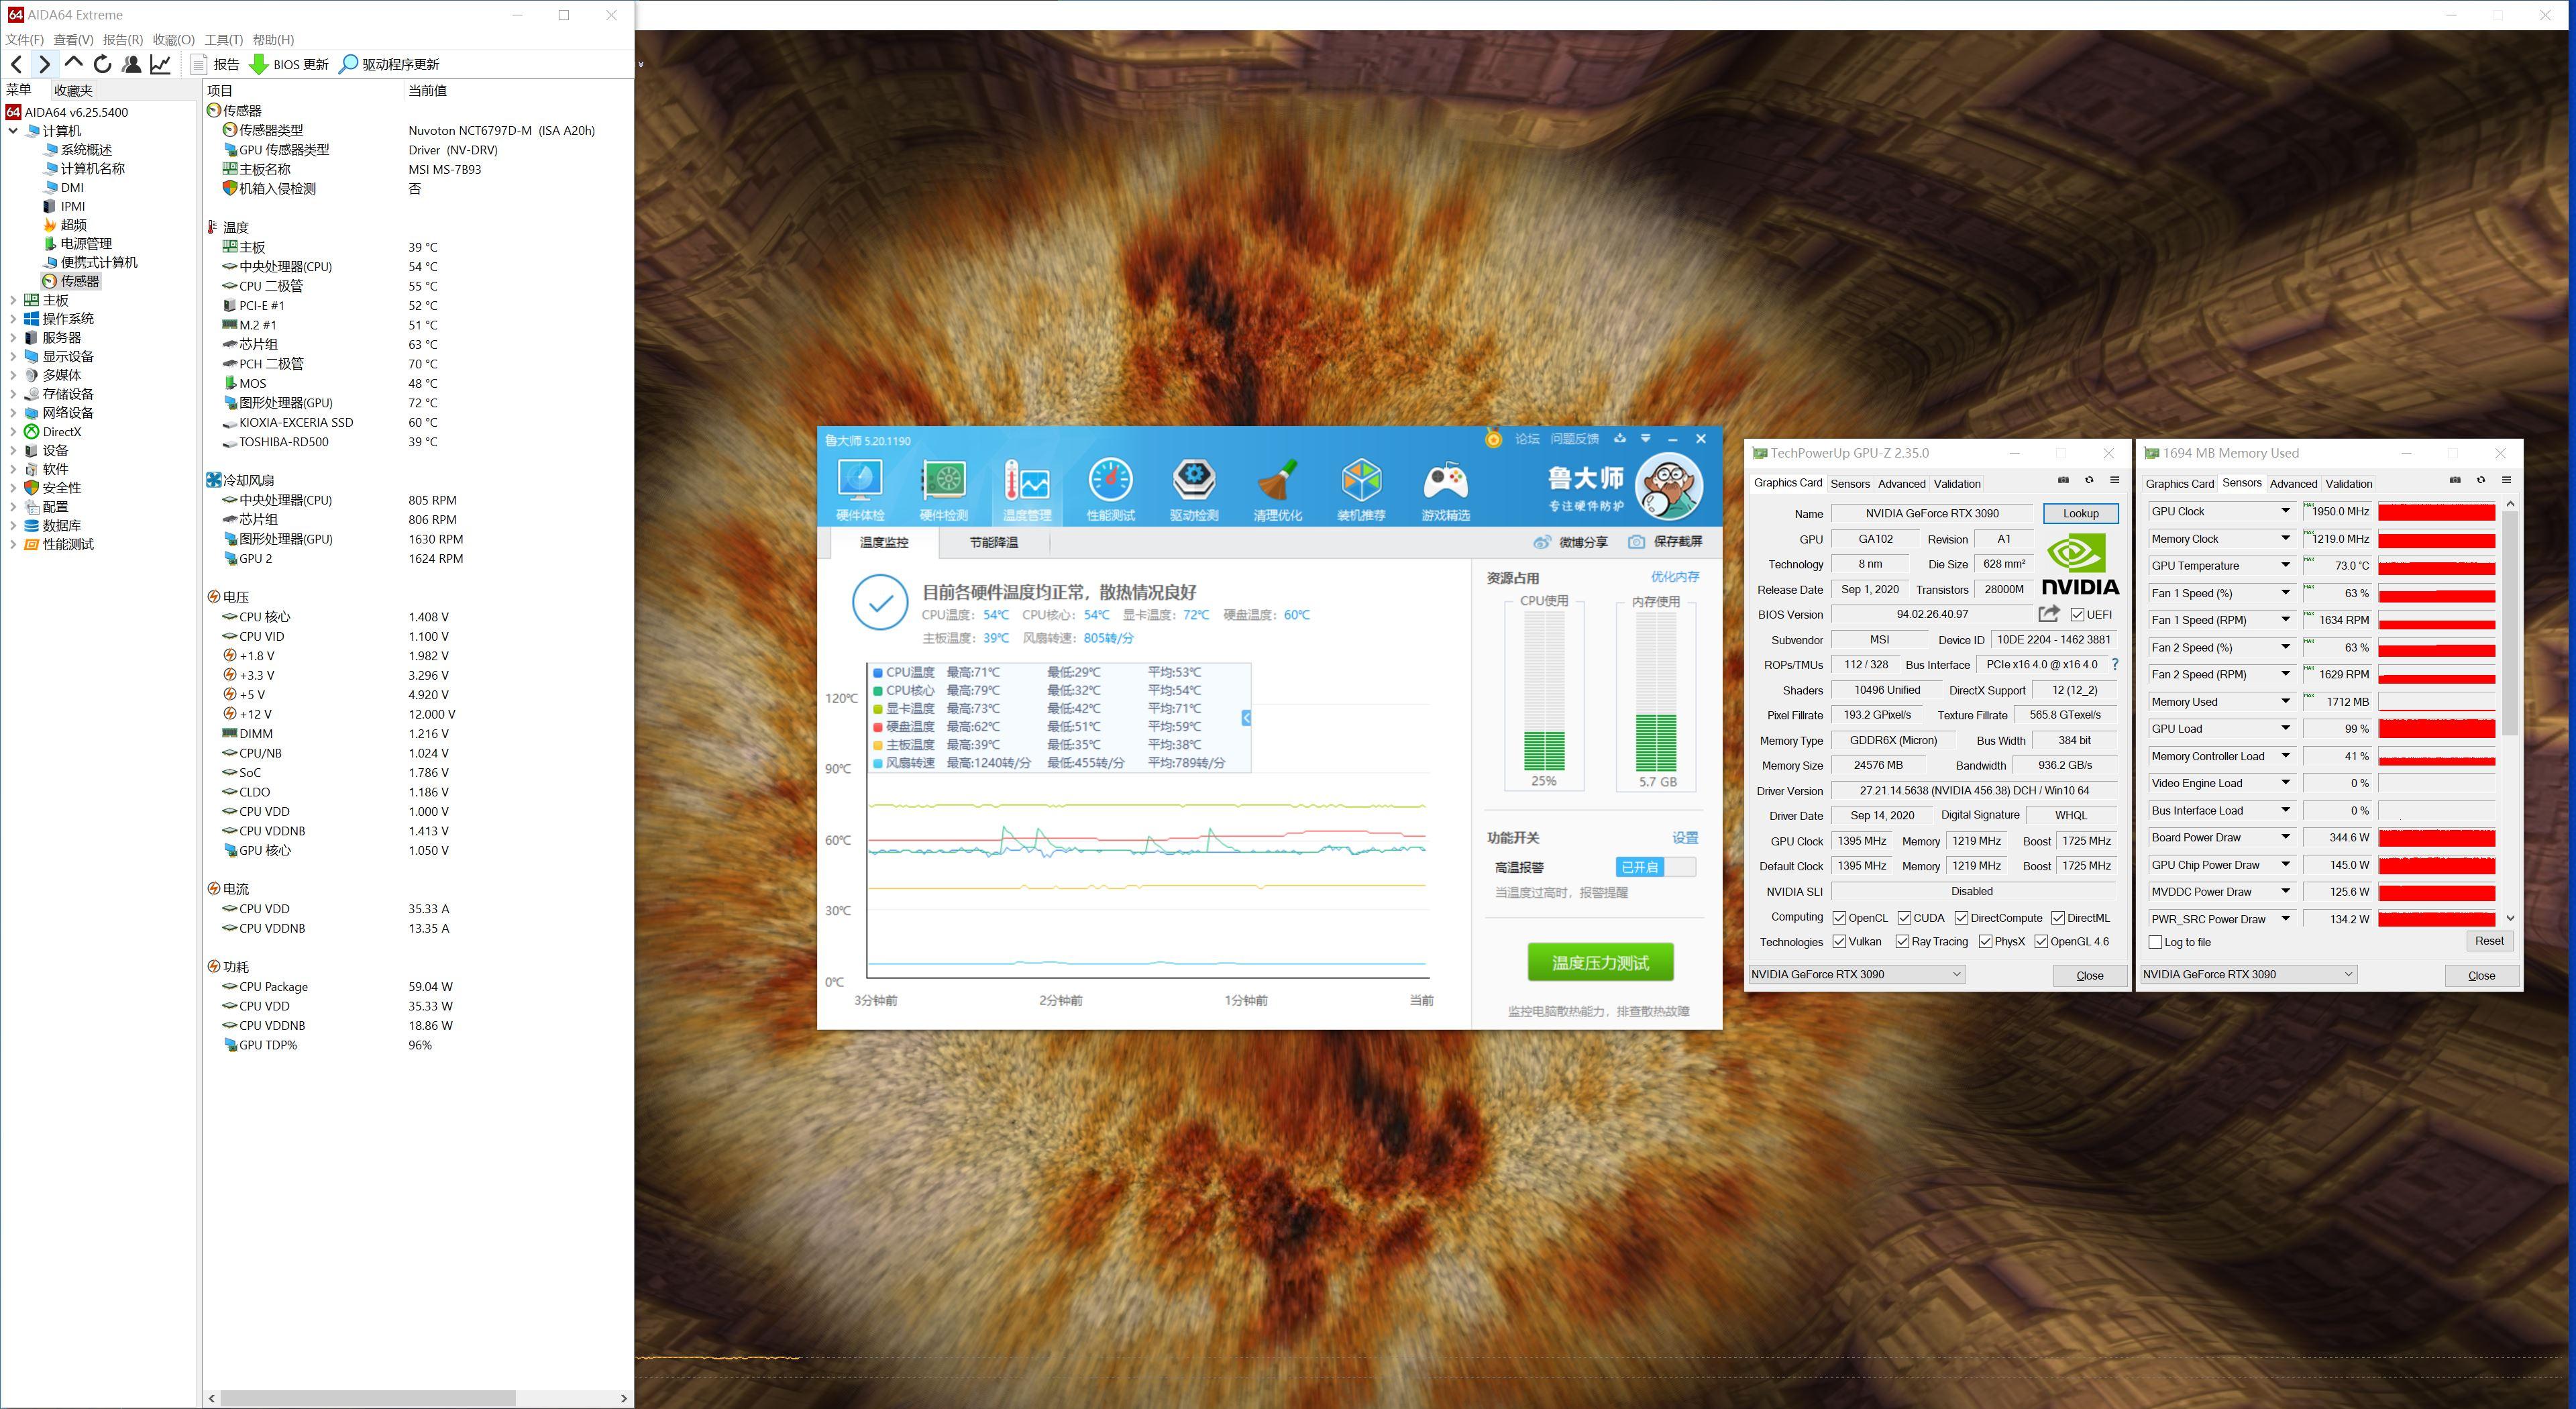Image resolution: width=2576 pixels, height=1409 pixels.
Task: Toggle the Ray Tracing checkbox
Action: tap(1902, 942)
